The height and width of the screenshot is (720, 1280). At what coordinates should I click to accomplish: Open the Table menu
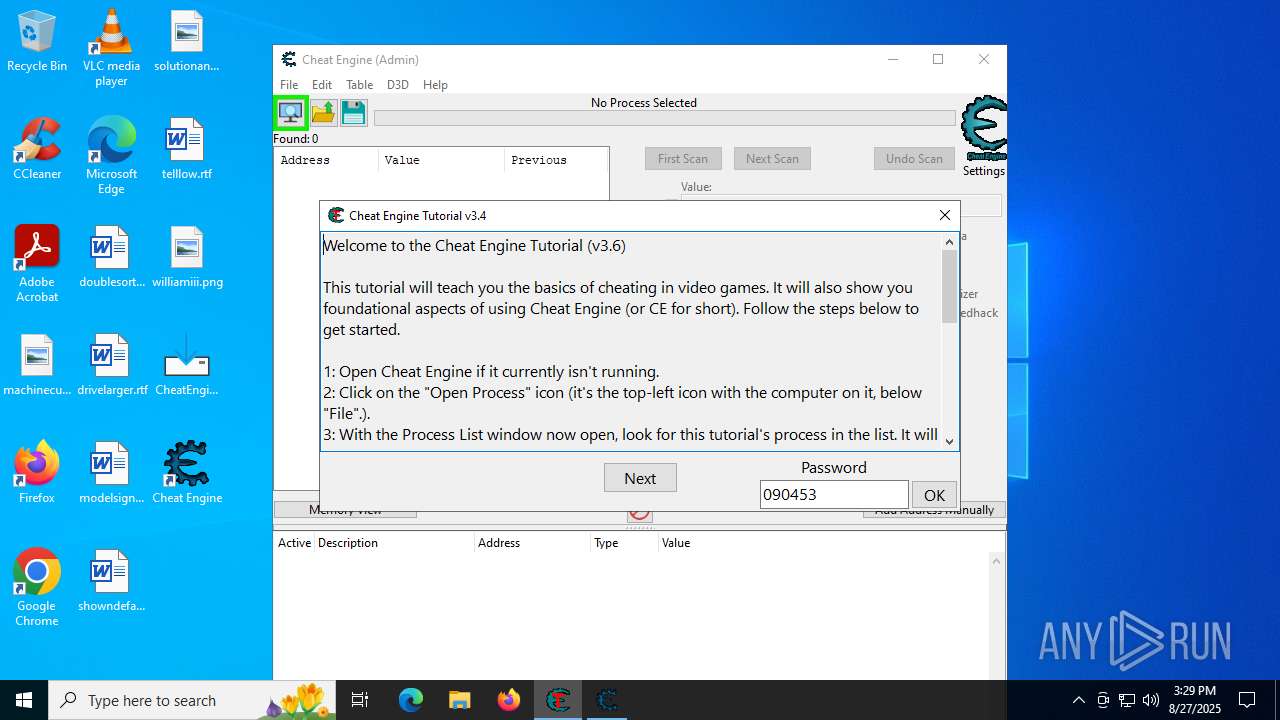point(359,85)
